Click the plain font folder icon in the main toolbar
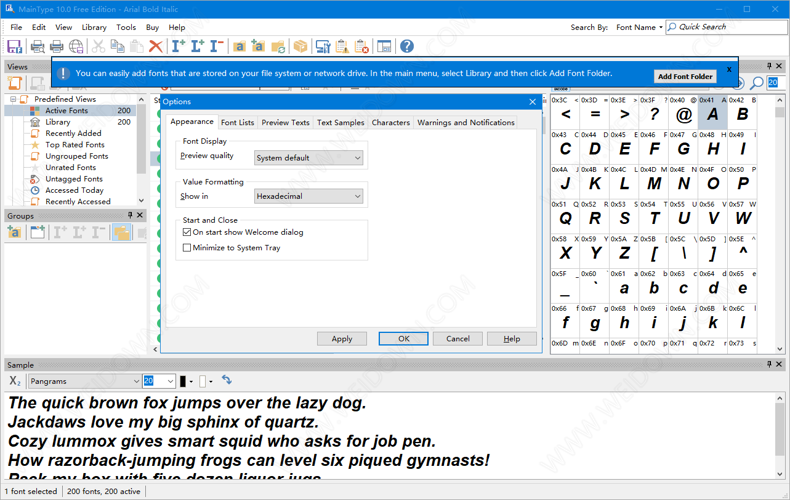The height and width of the screenshot is (500, 790). 239,47
